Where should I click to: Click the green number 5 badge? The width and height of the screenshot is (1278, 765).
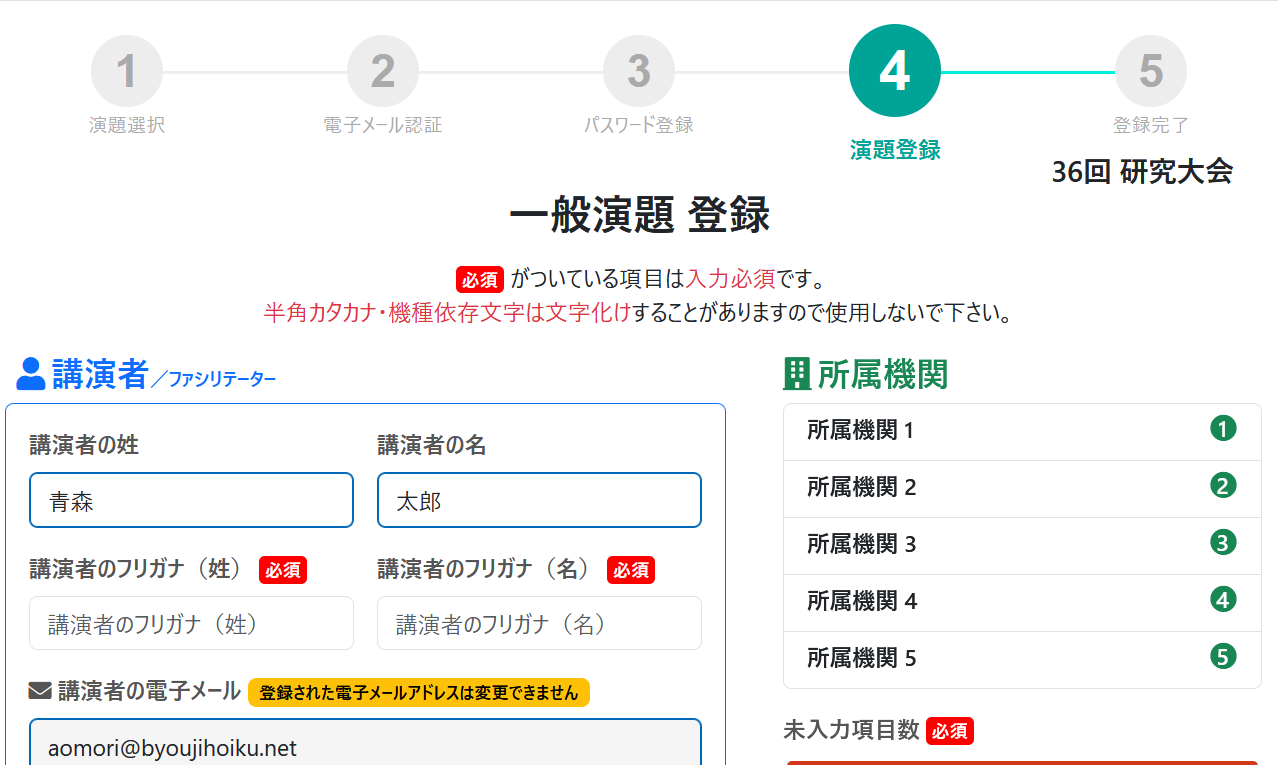pyautogui.click(x=1223, y=657)
